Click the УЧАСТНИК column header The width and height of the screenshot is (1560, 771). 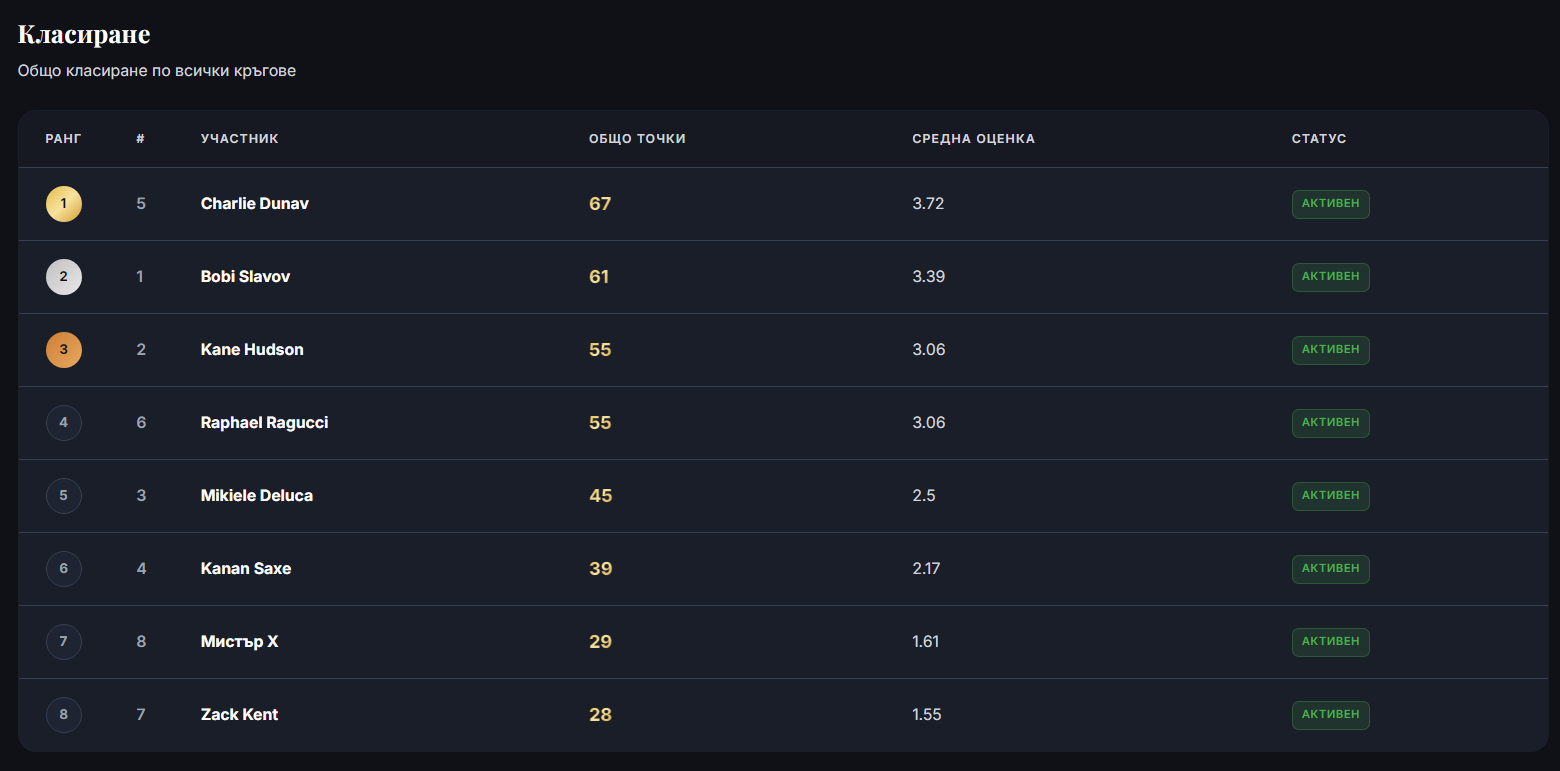(x=240, y=139)
